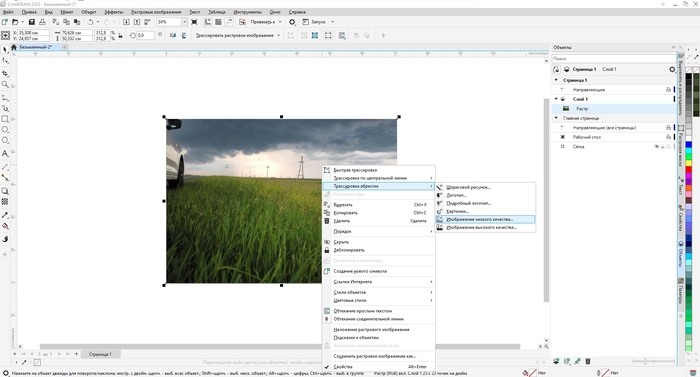This screenshot has width=700, height=377.
Task: Click the Print icon in toolbar
Action: pyautogui.click(x=42, y=21)
